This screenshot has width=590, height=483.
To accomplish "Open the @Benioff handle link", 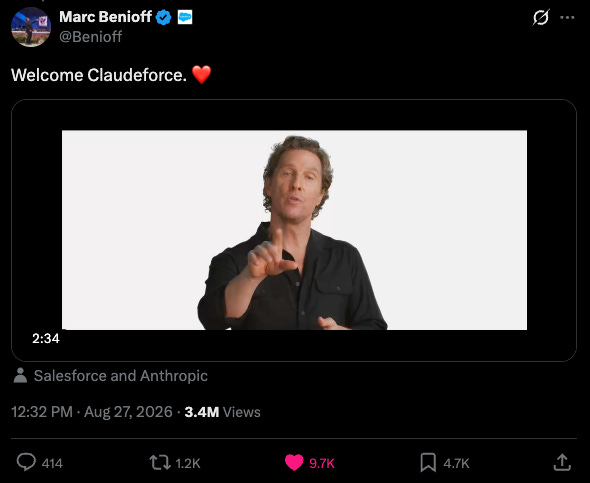I will click(x=91, y=37).
